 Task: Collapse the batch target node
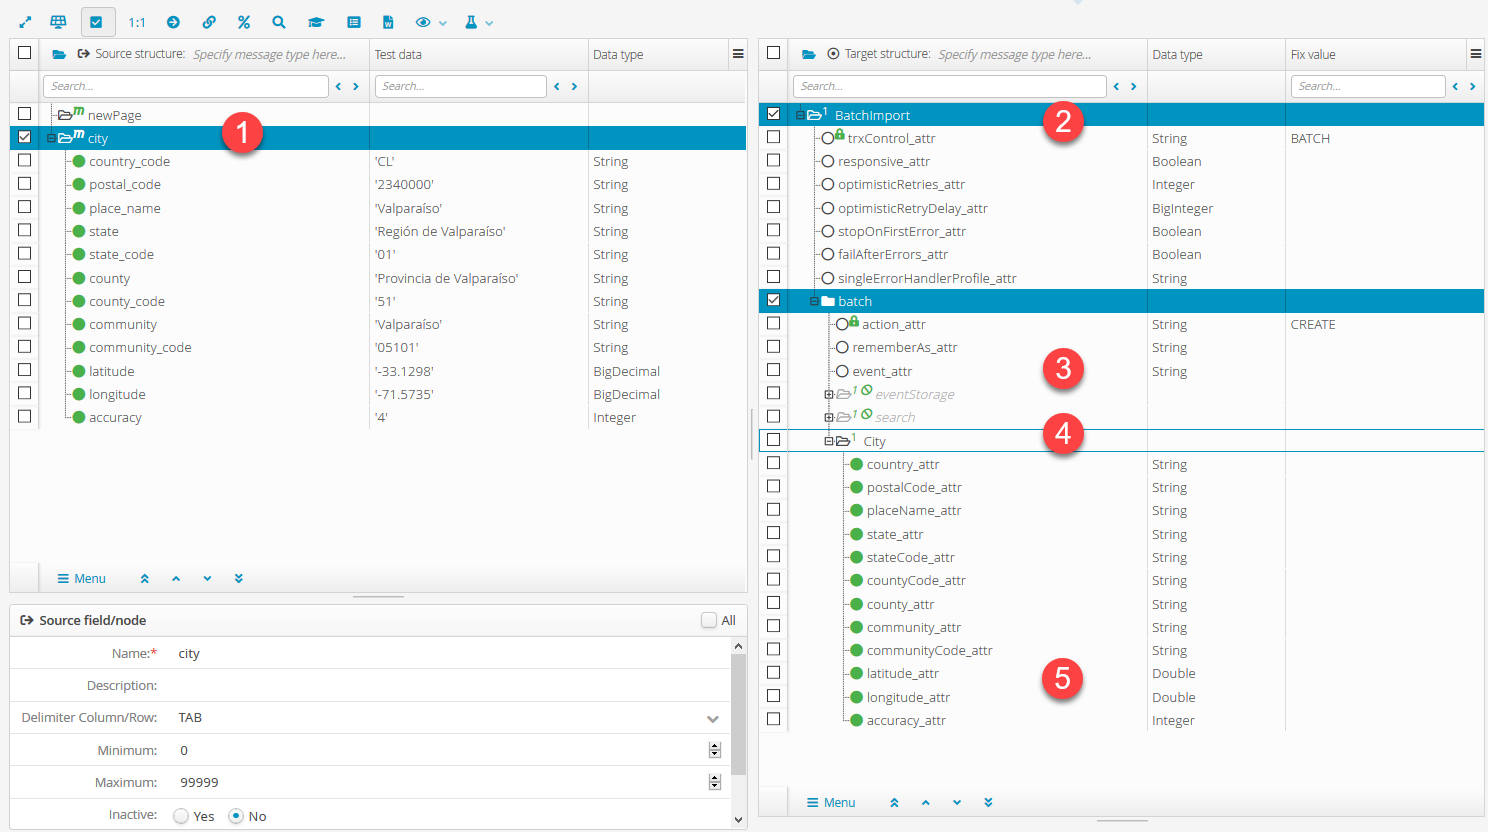[x=814, y=301]
